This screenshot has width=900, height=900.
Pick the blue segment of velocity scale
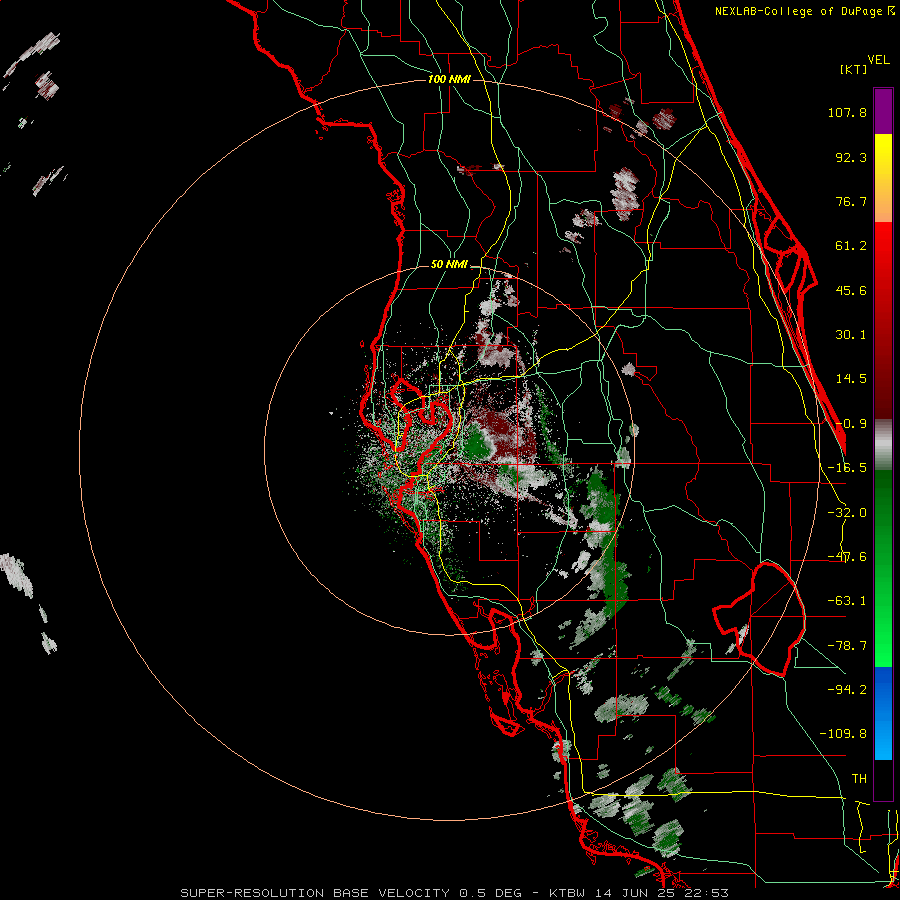point(883,713)
